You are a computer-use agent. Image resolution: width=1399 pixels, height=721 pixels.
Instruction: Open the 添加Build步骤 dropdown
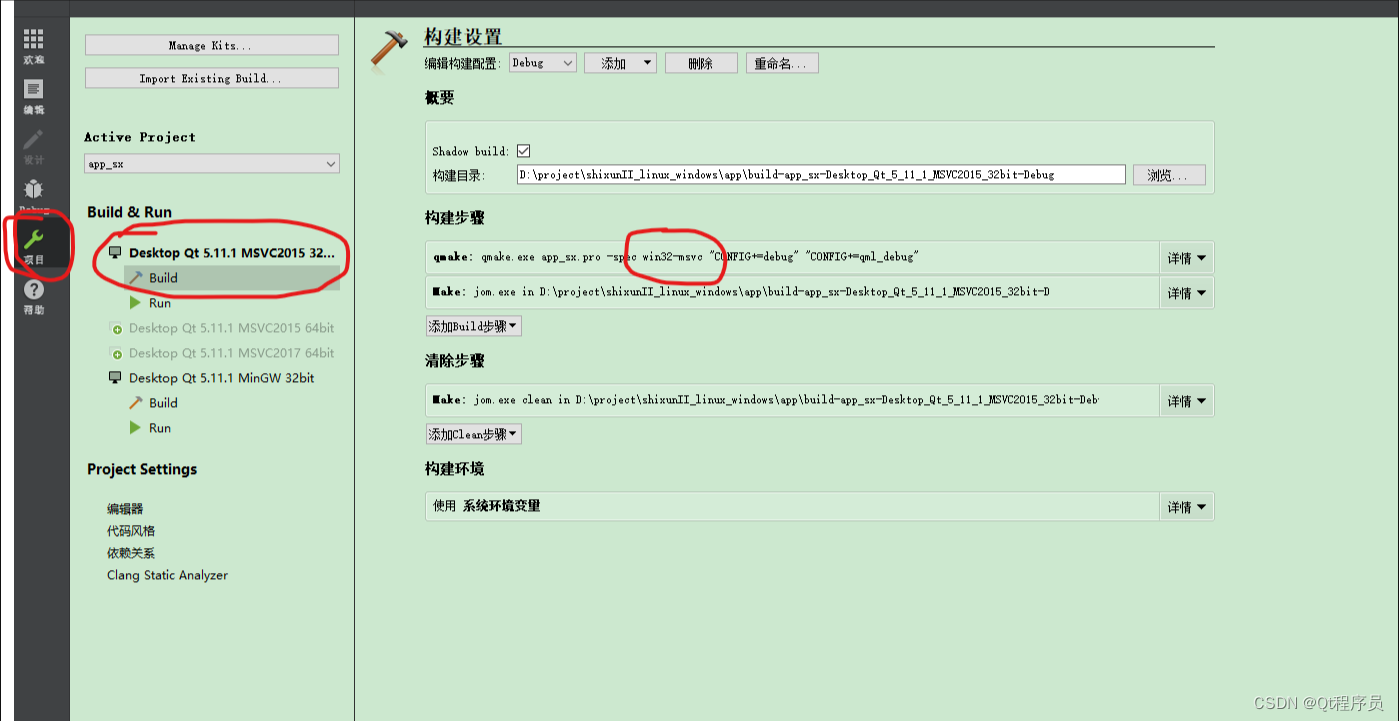tap(474, 326)
